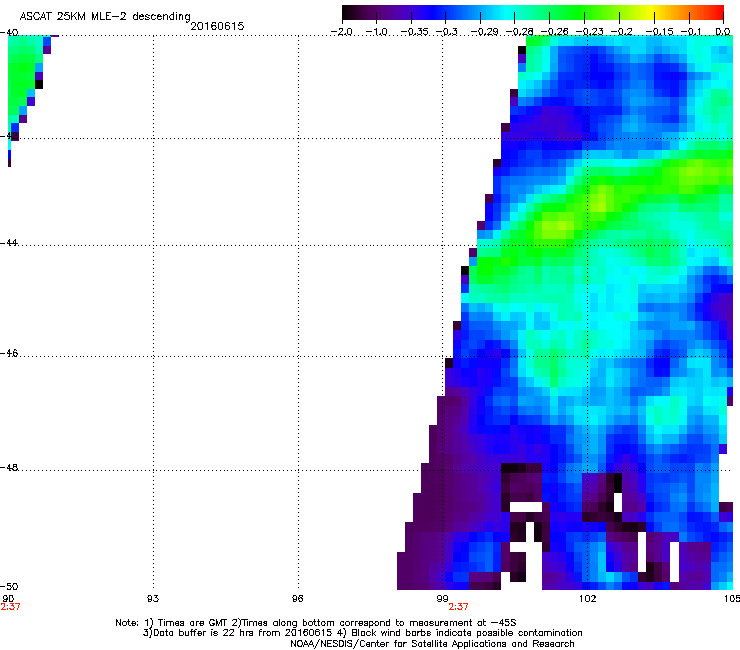Click the color bar label '-0.2'

[621, 32]
